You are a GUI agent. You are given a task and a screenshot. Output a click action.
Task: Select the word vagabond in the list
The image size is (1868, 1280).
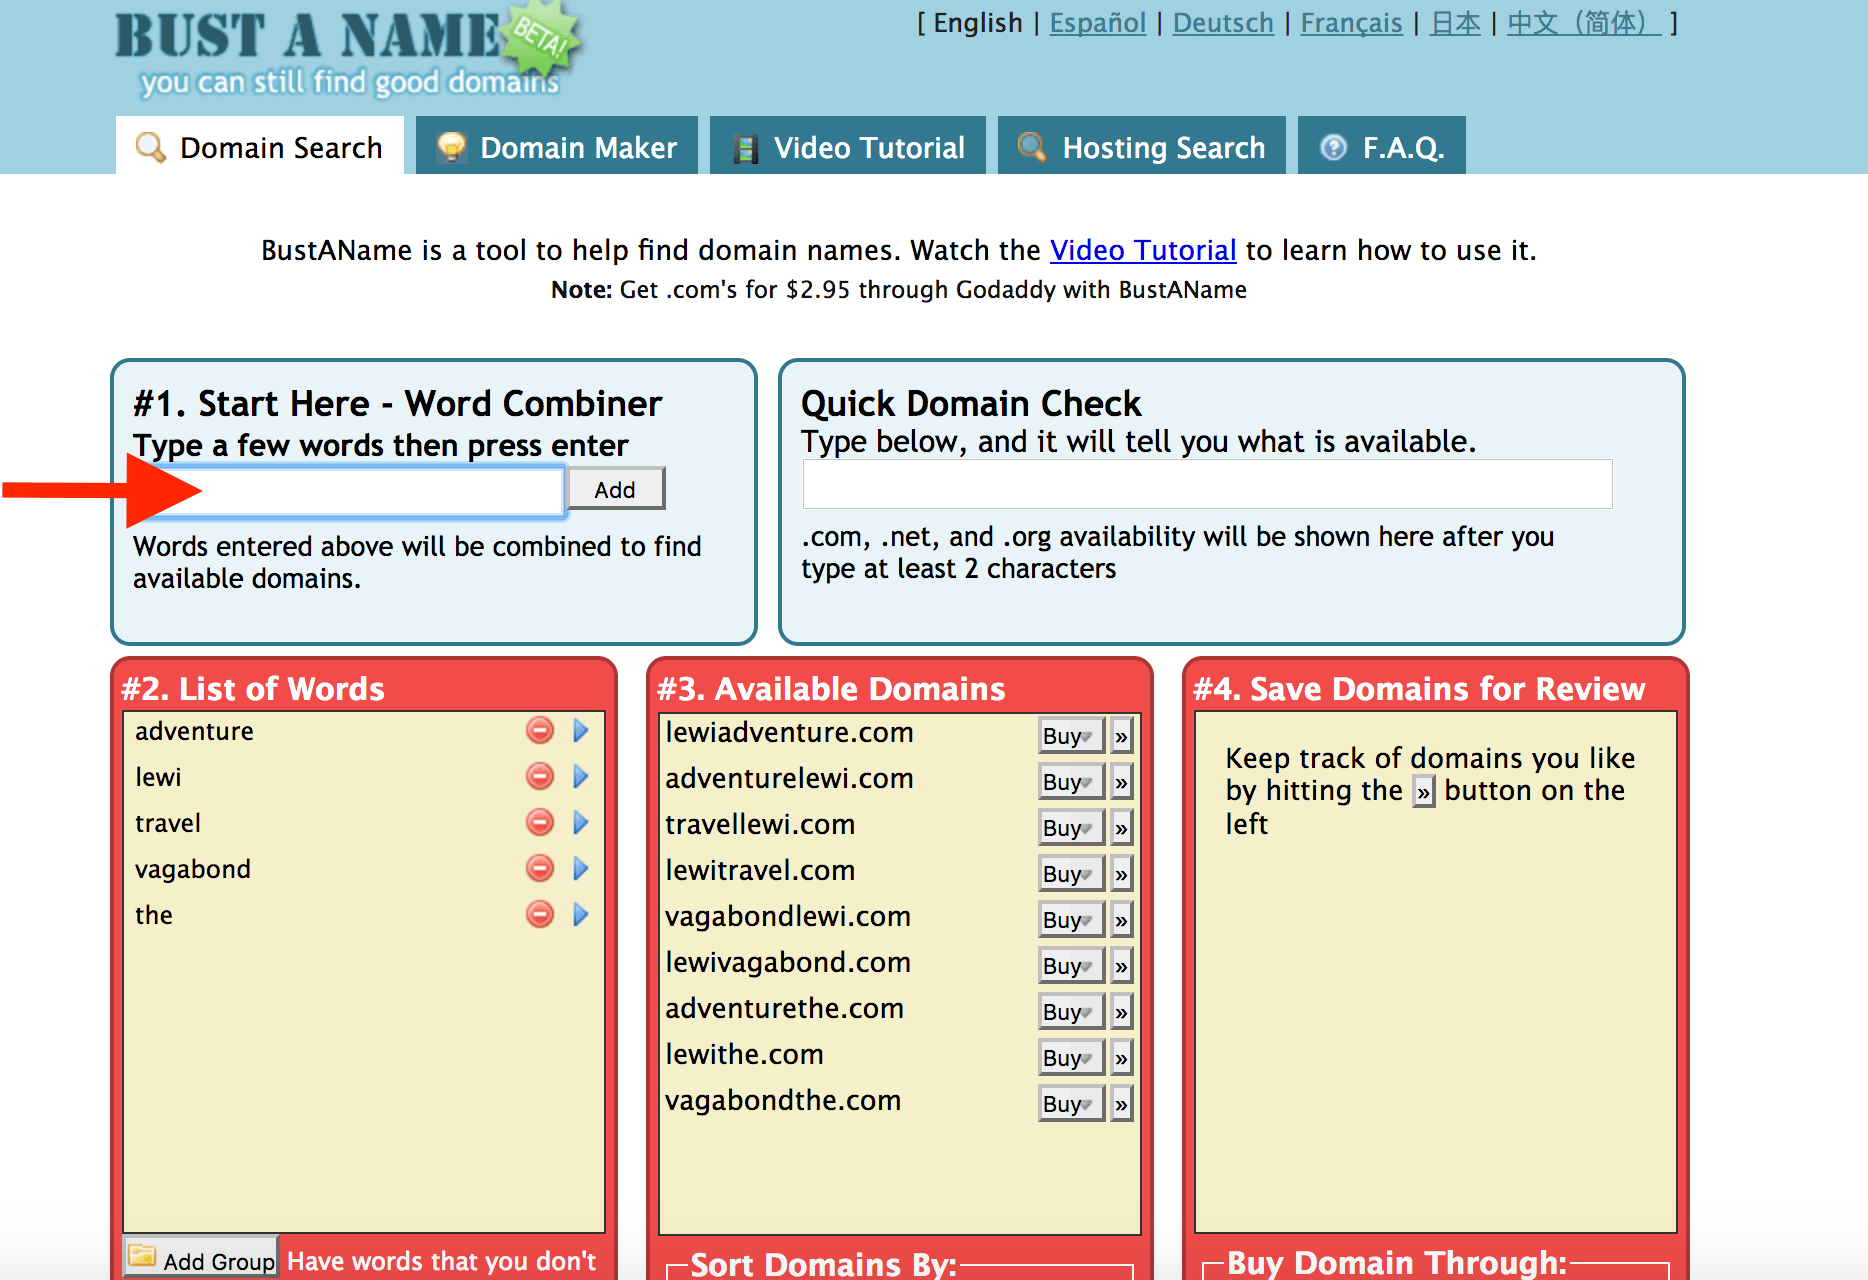tap(193, 870)
